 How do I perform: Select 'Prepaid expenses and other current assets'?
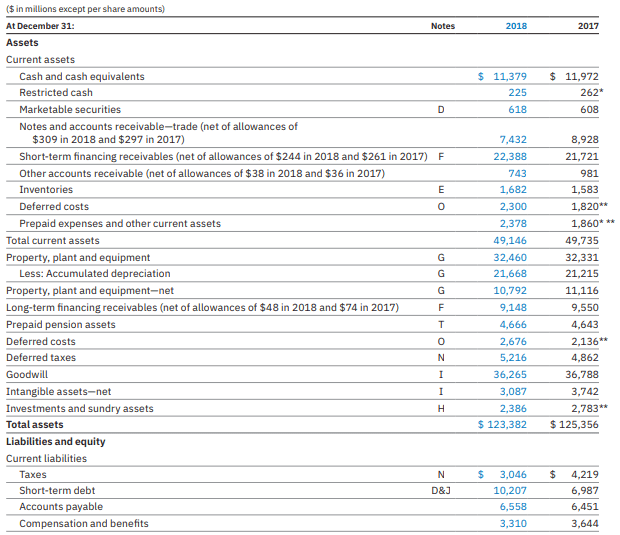coord(120,224)
